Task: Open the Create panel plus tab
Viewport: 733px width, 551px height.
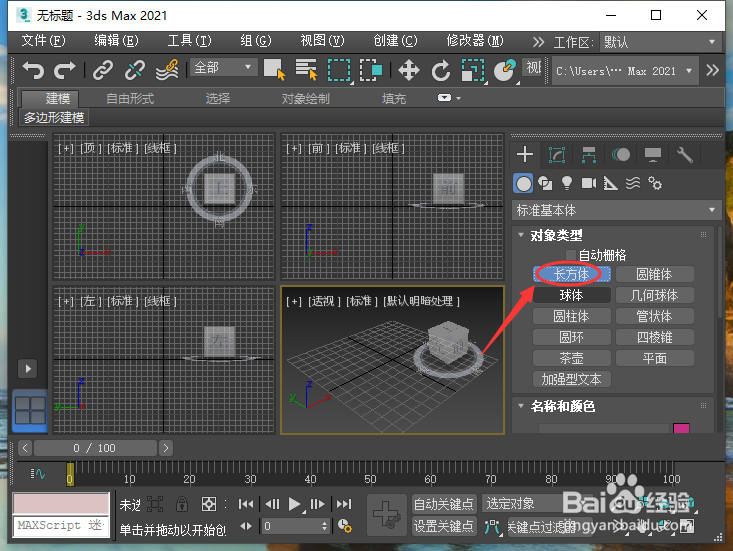Action: coord(525,154)
